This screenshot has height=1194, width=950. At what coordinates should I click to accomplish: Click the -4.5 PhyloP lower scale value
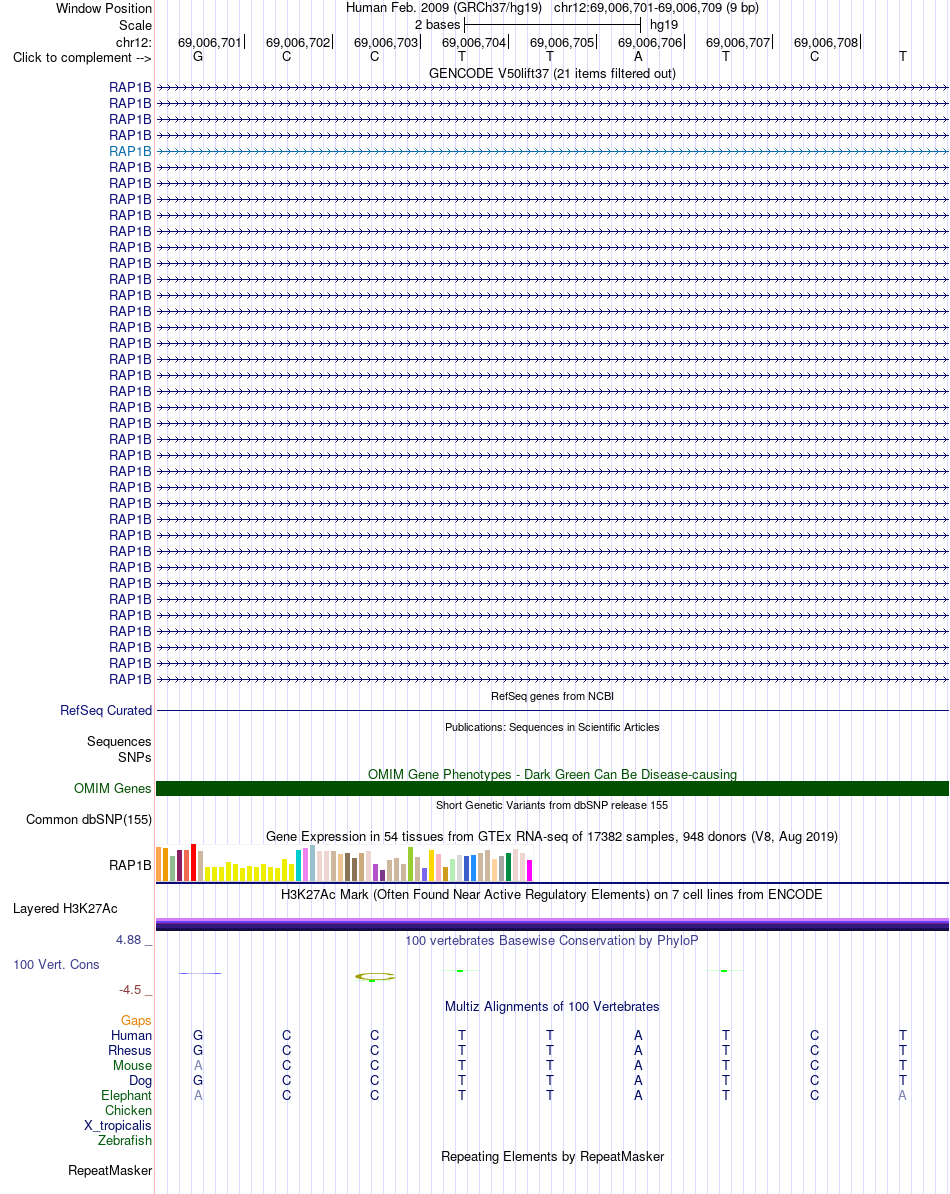pyautogui.click(x=130, y=991)
